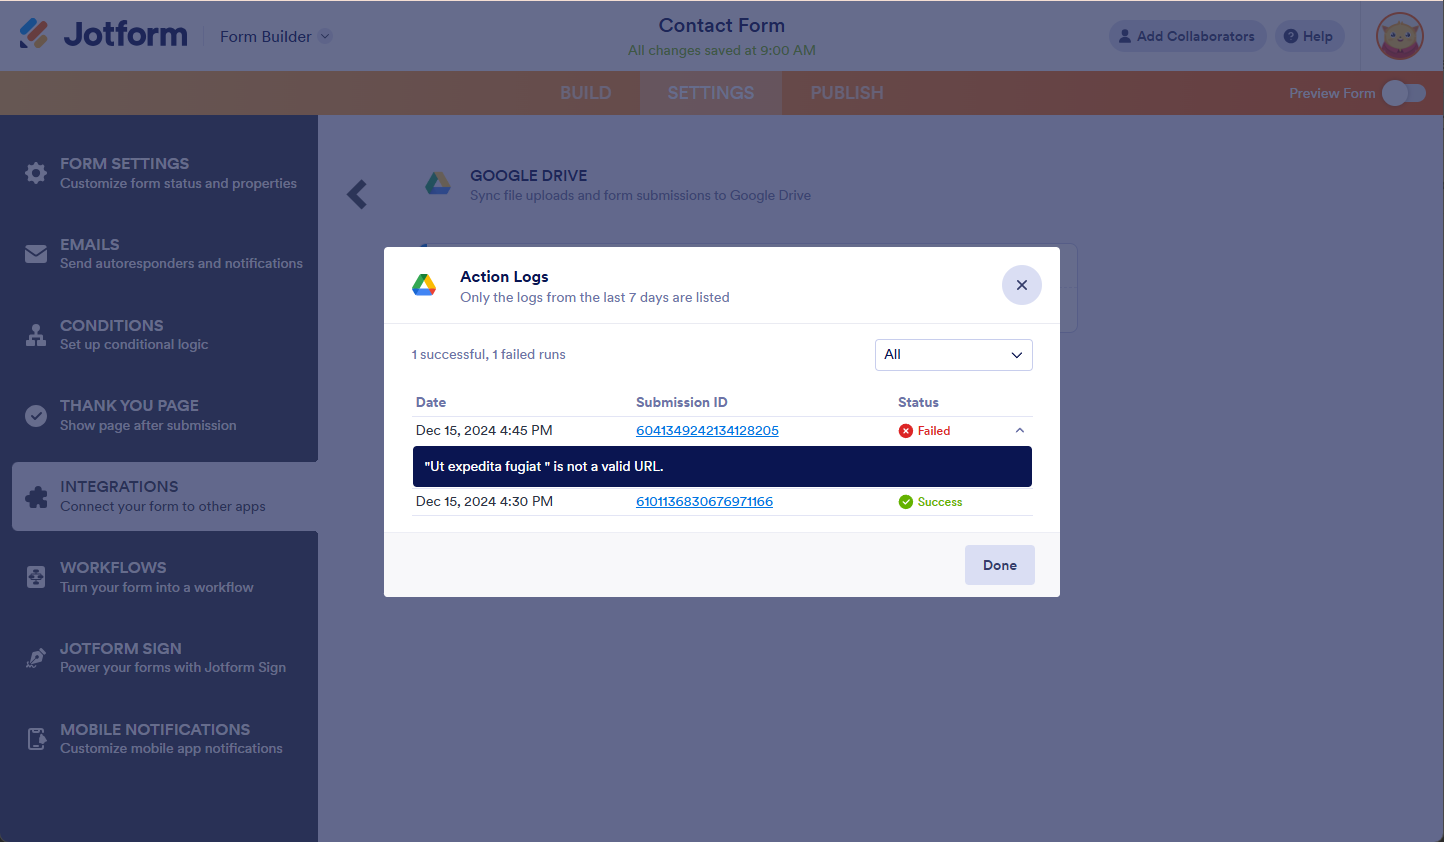
Task: Toggle the Preview Form switch
Action: click(x=1404, y=93)
